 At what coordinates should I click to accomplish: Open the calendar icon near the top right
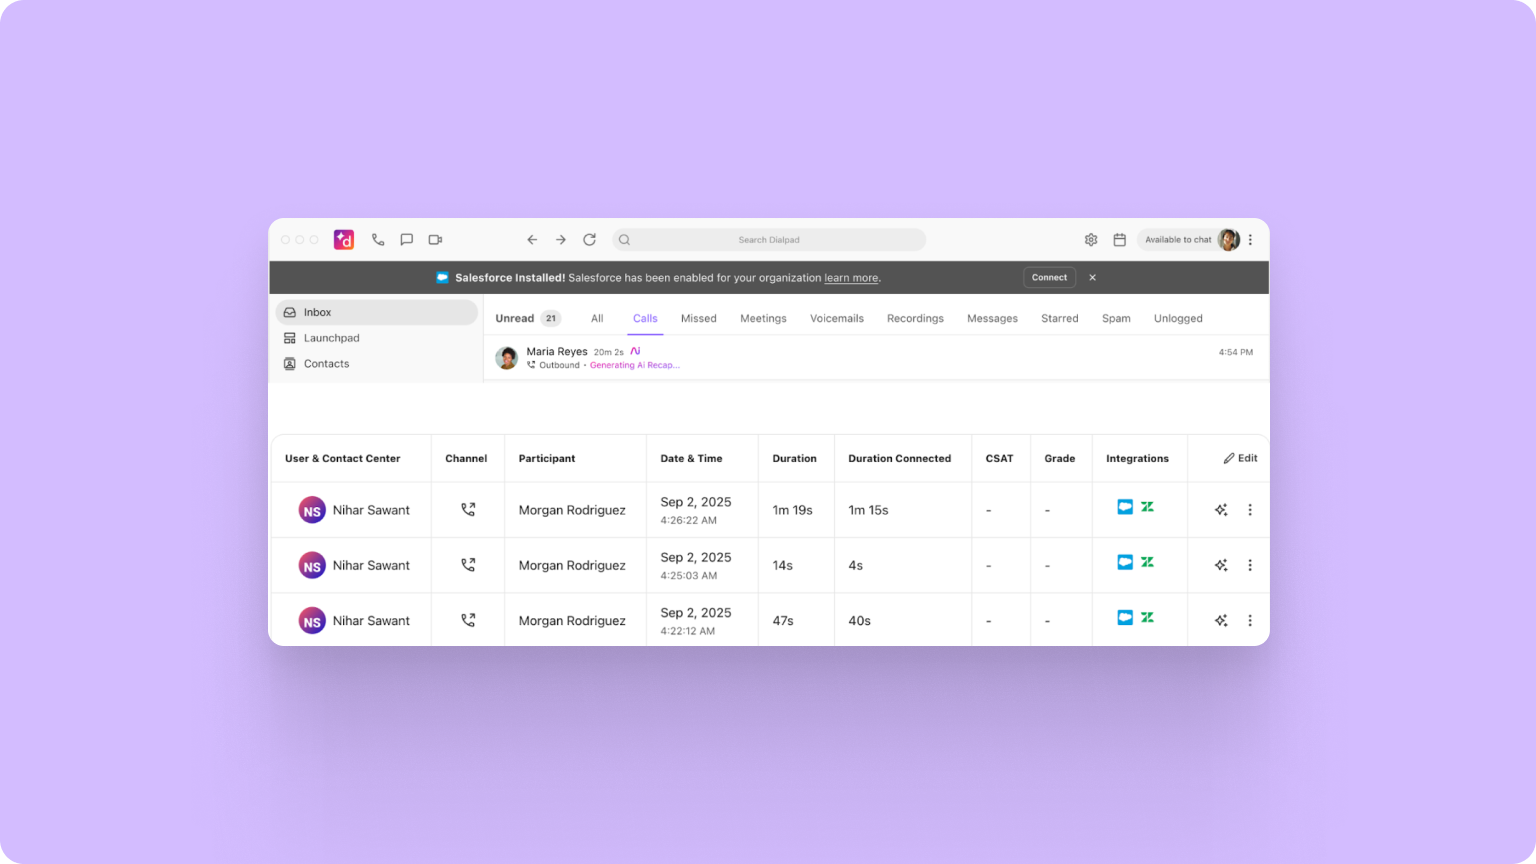1119,239
